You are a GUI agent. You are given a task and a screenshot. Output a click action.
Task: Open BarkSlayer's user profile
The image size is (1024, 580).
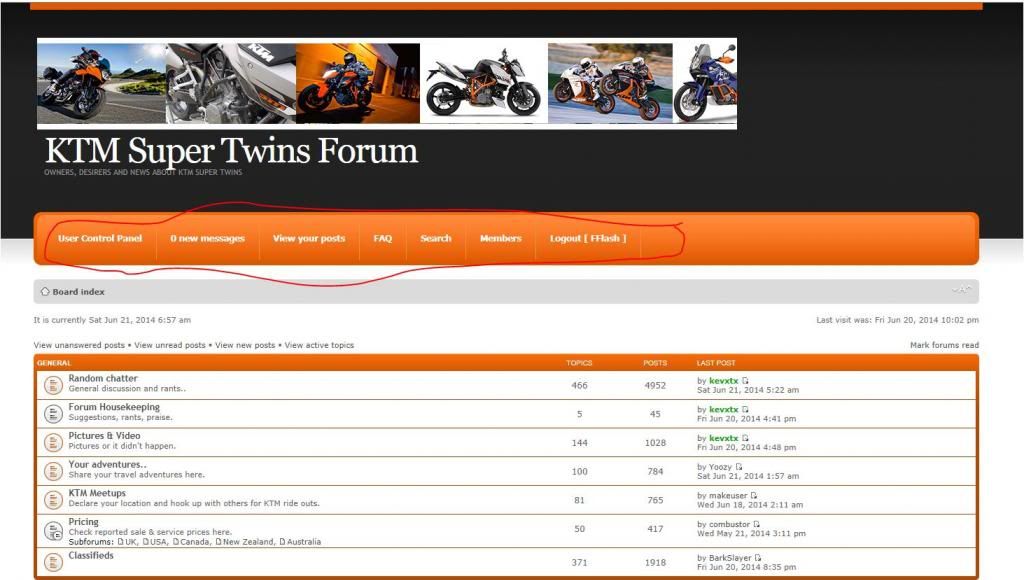click(x=730, y=558)
